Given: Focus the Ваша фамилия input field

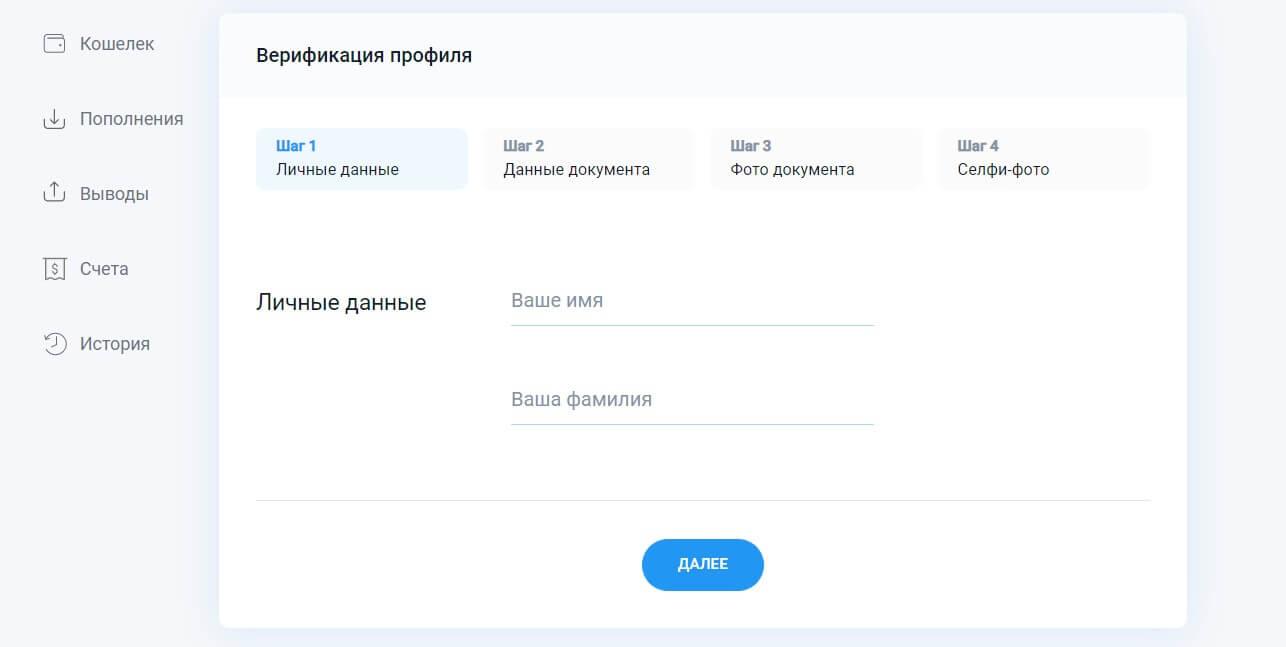Looking at the screenshot, I should tap(692, 401).
